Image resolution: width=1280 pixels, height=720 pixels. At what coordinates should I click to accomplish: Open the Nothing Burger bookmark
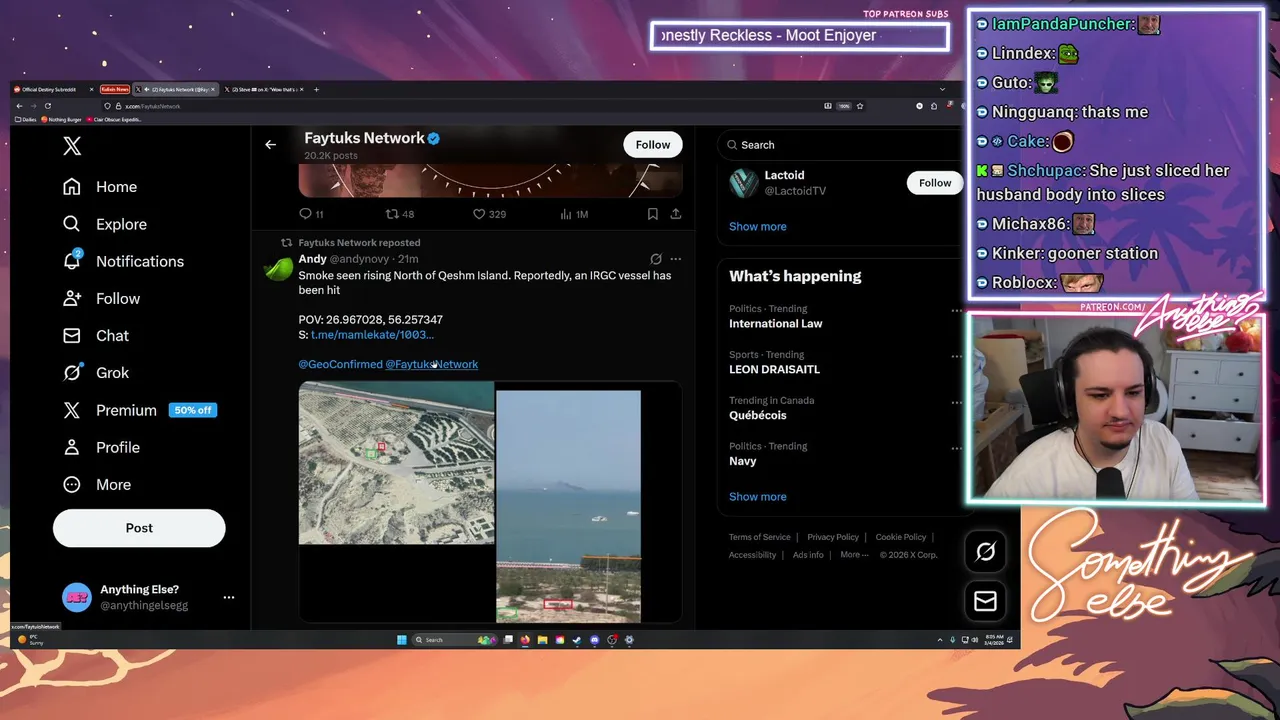(62, 120)
